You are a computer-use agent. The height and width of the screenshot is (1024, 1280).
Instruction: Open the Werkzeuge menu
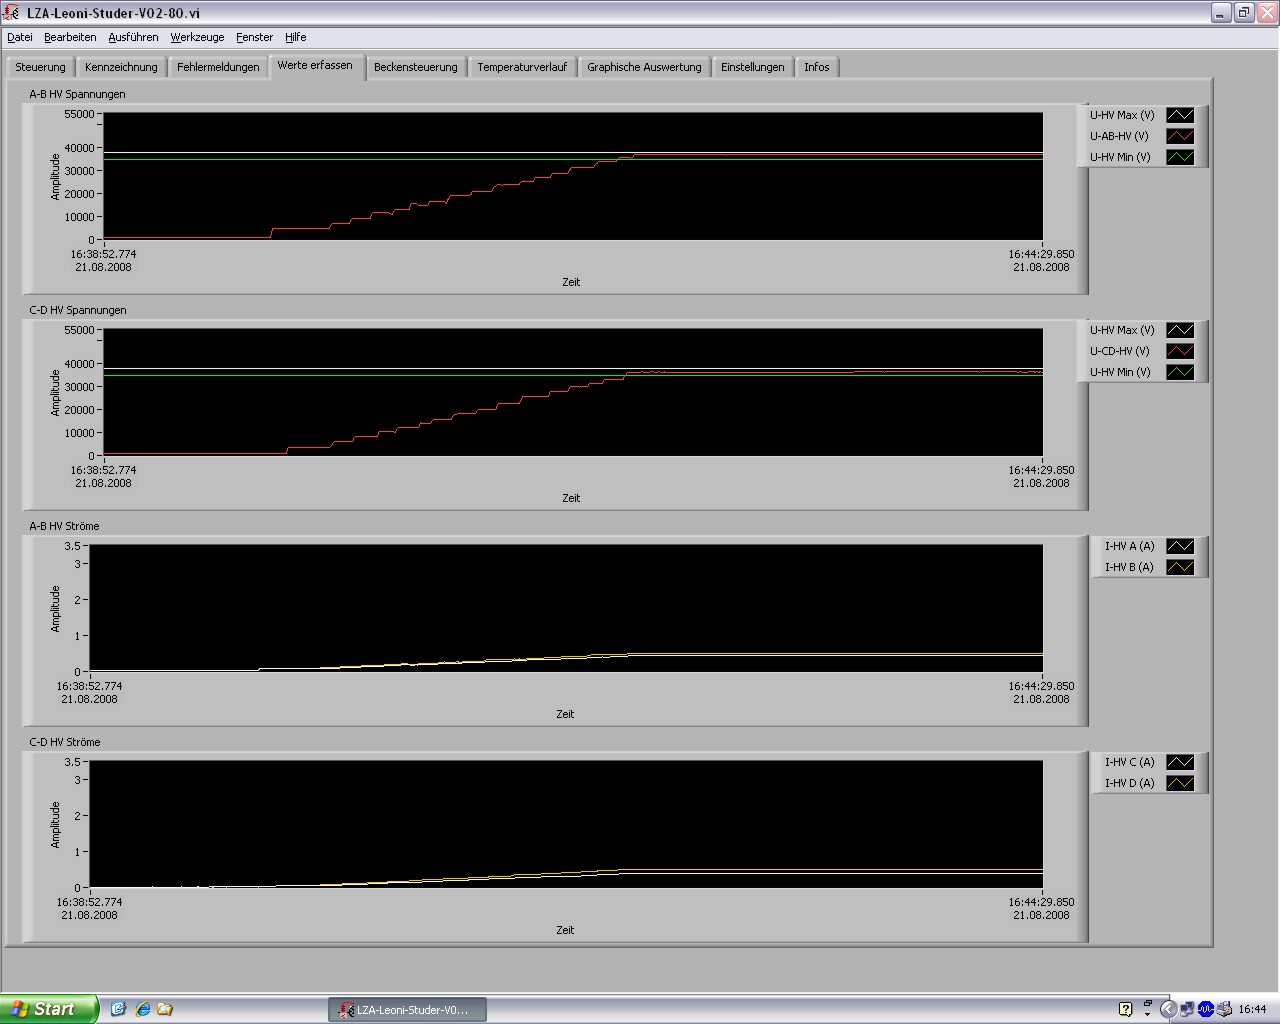(197, 37)
